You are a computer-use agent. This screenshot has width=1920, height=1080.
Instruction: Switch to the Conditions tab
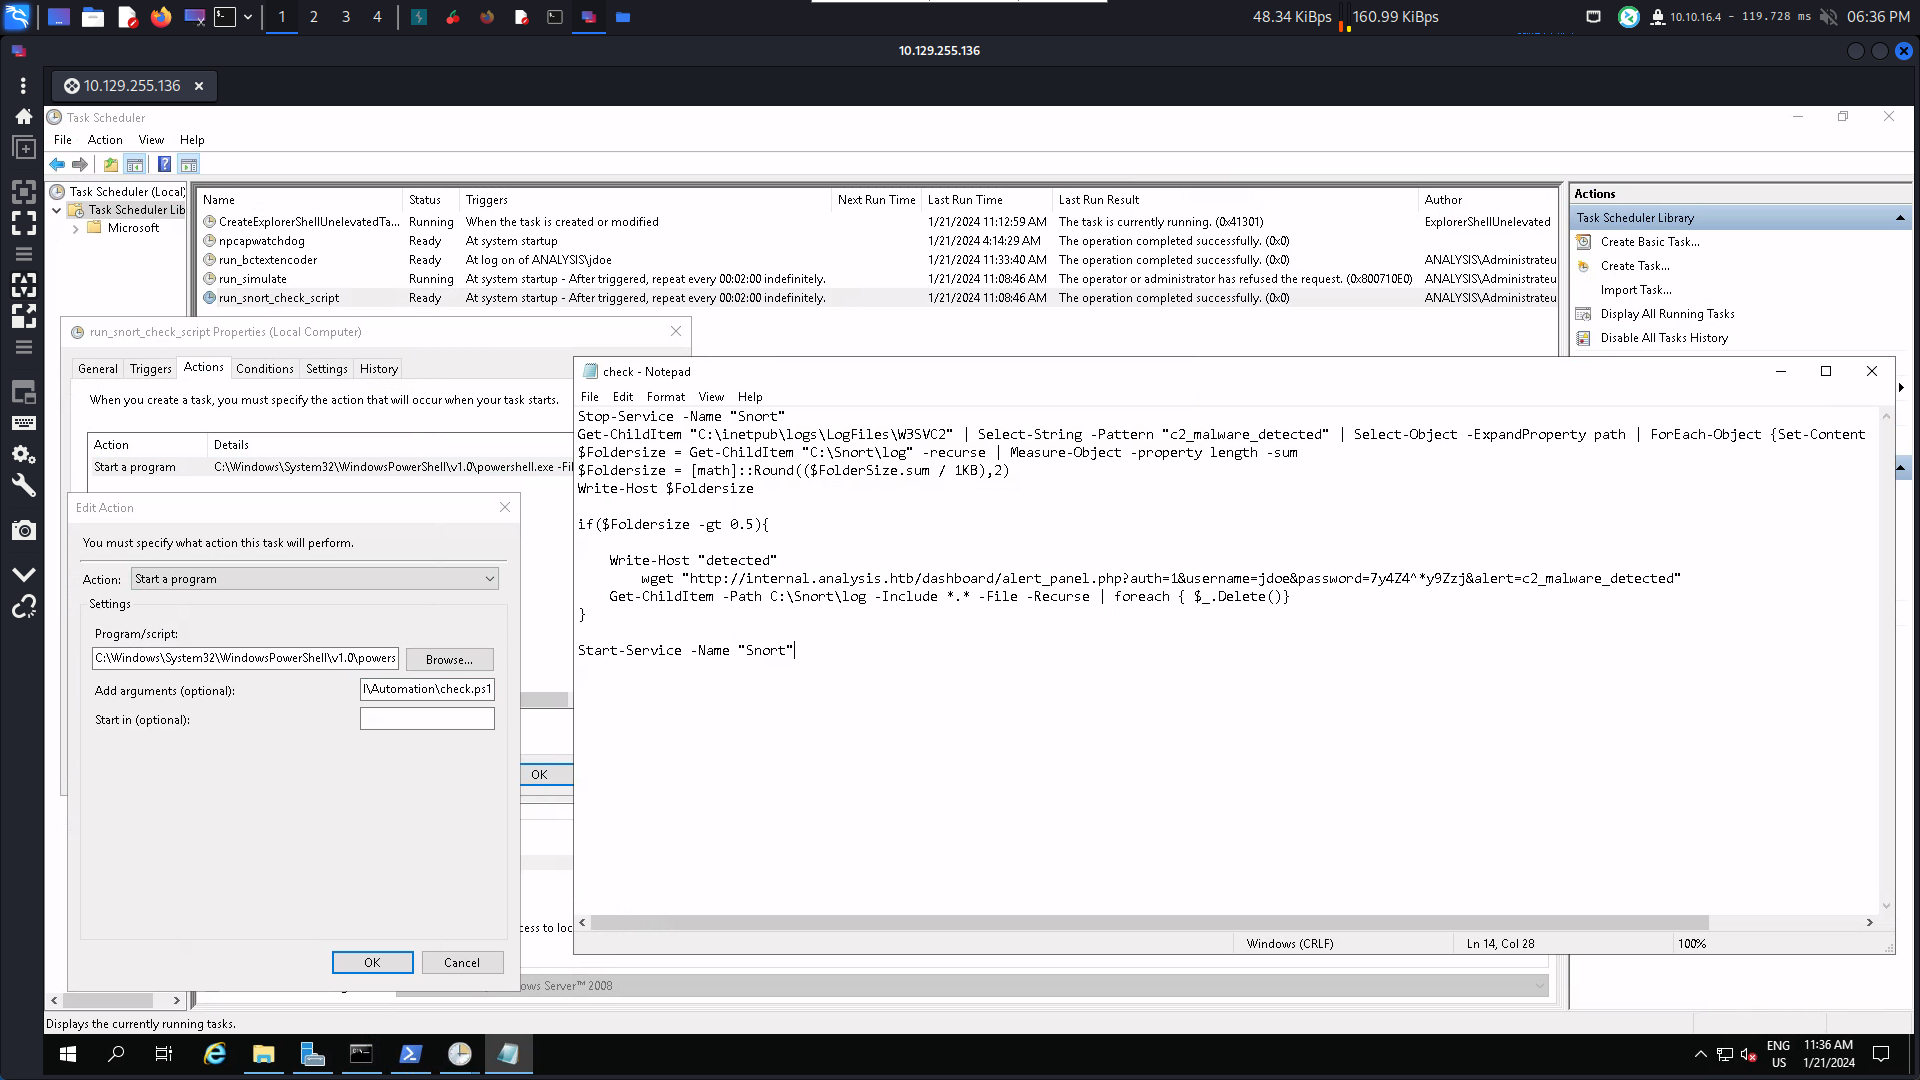tap(265, 369)
